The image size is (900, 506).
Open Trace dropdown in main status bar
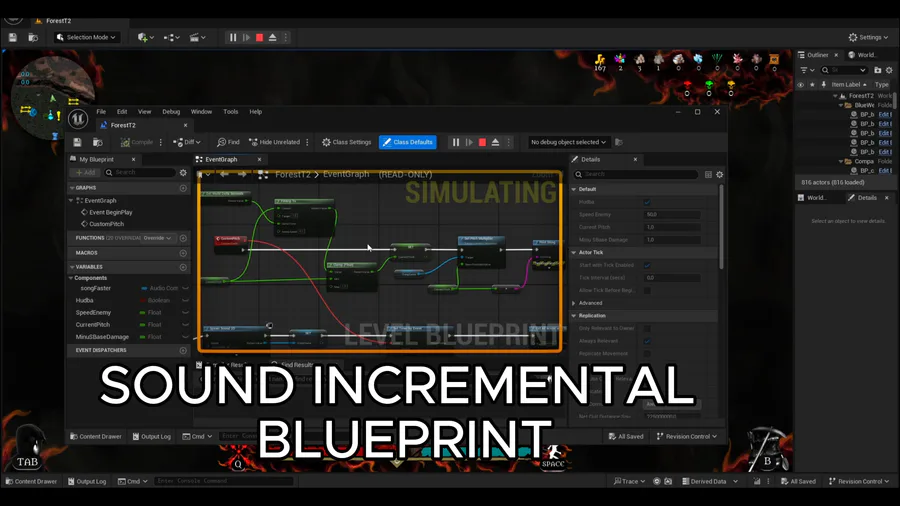click(x=630, y=481)
